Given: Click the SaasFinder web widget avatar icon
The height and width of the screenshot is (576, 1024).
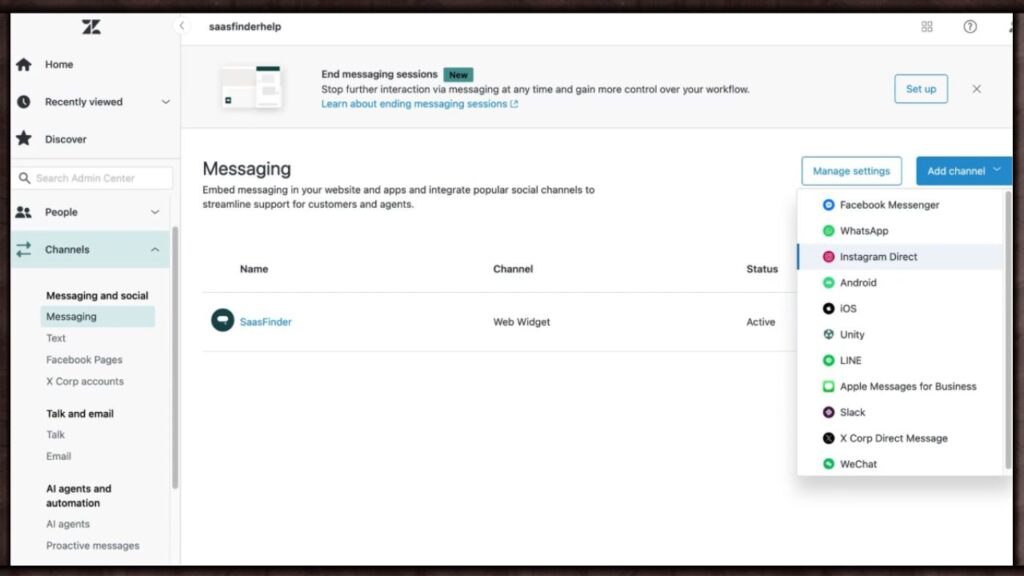Looking at the screenshot, I should (x=222, y=320).
